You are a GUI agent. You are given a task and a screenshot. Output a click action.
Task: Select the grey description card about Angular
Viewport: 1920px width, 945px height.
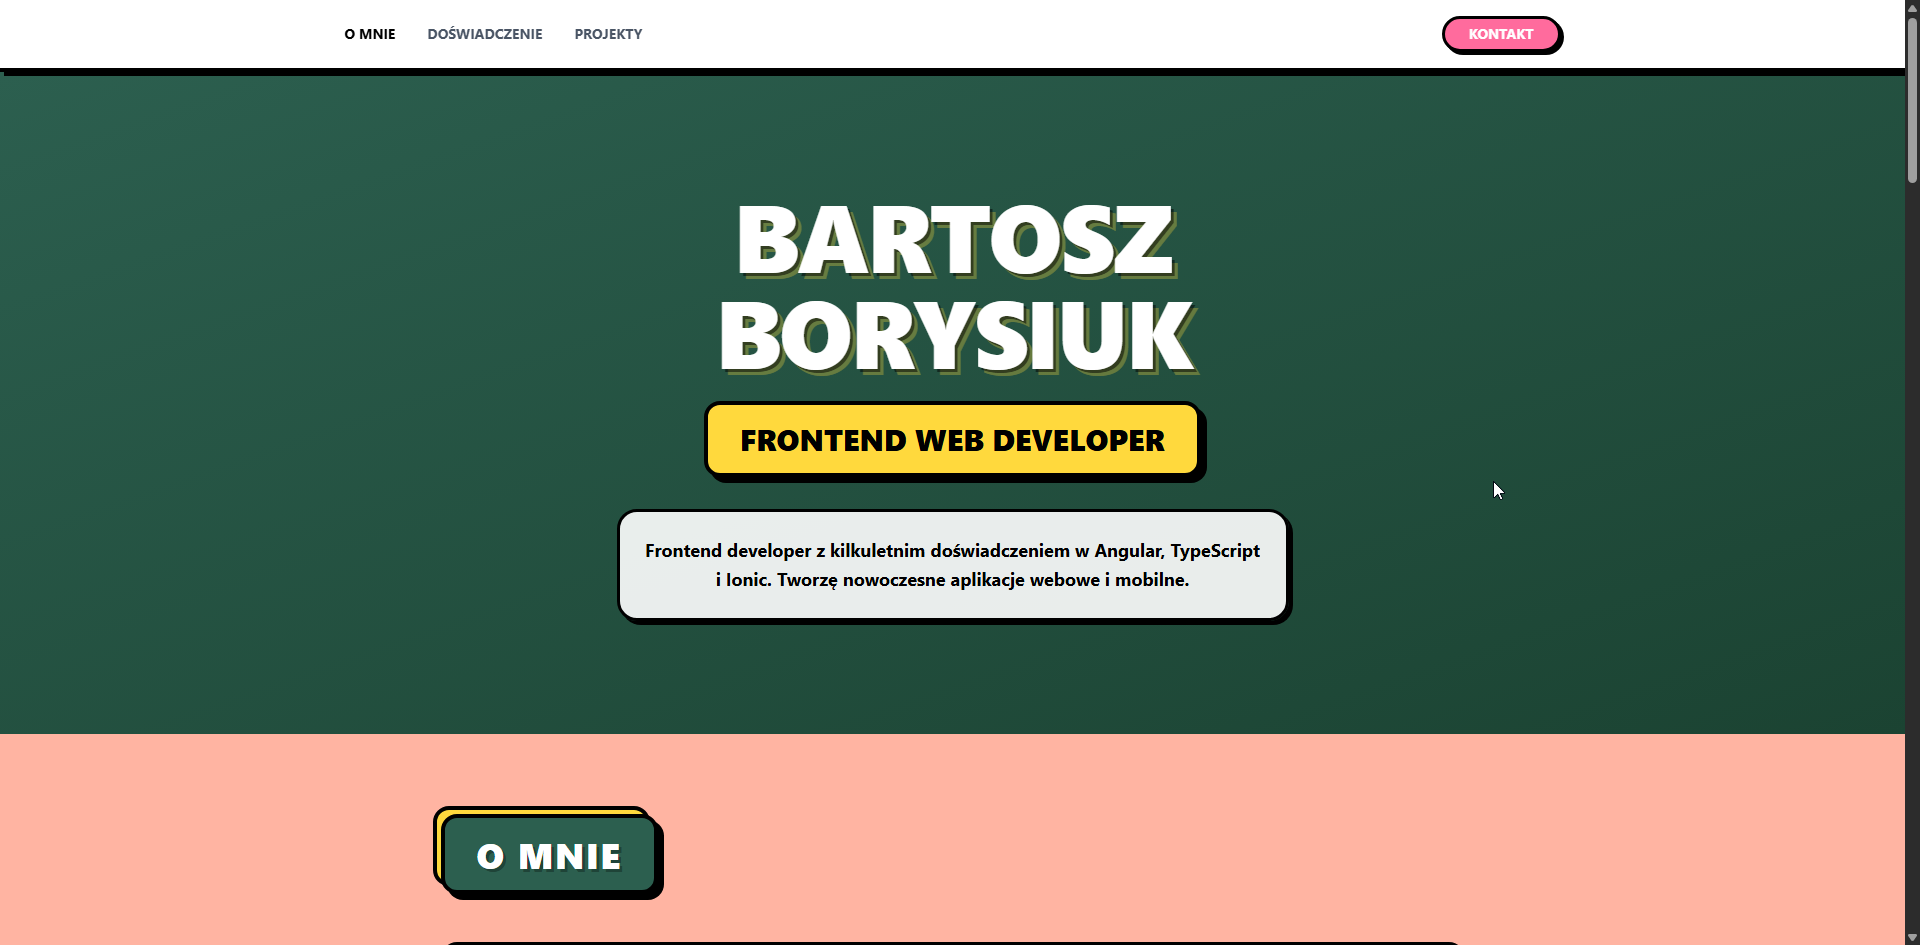[951, 565]
